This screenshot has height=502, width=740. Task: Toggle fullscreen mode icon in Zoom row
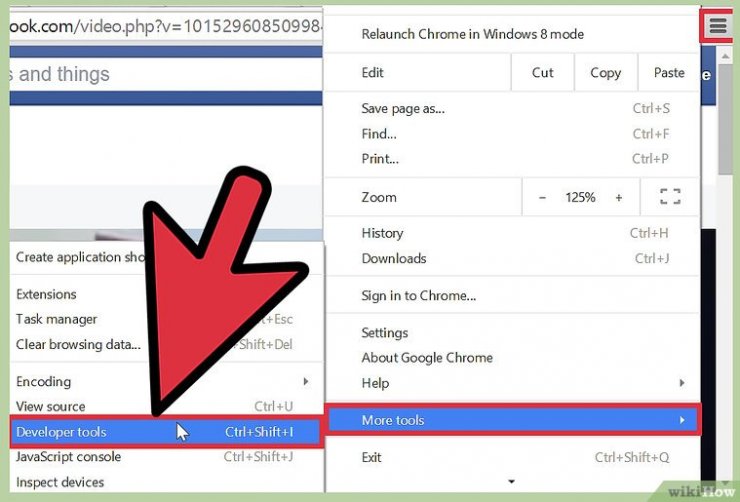pyautogui.click(x=670, y=197)
